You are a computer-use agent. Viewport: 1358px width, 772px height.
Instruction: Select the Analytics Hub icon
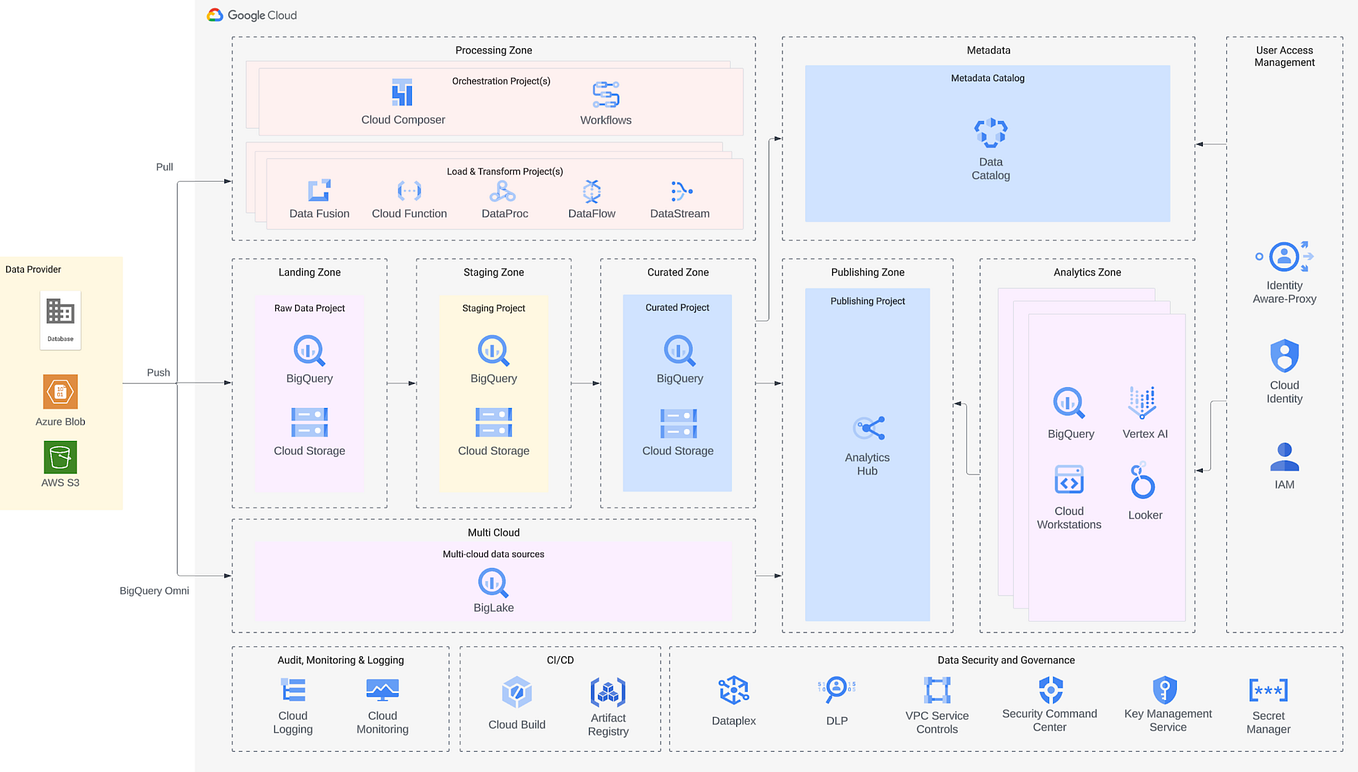[x=867, y=427]
